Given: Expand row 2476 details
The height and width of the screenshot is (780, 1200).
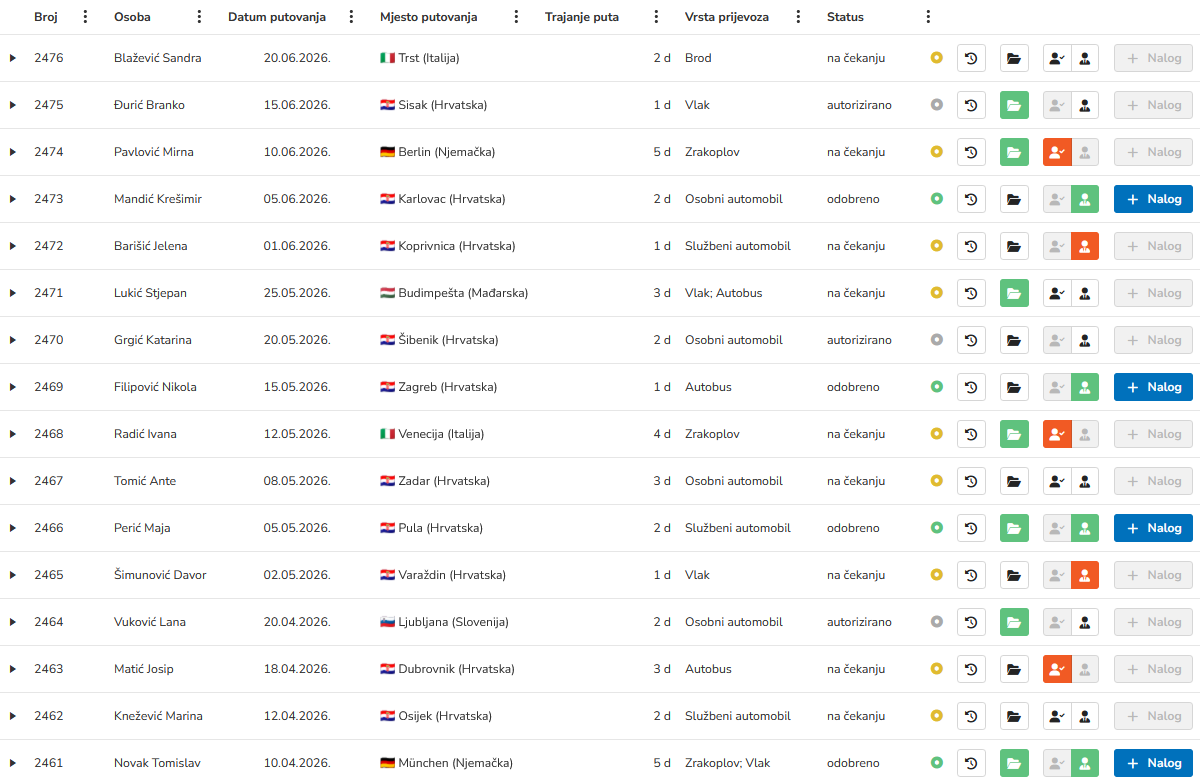Looking at the screenshot, I should [x=13, y=58].
